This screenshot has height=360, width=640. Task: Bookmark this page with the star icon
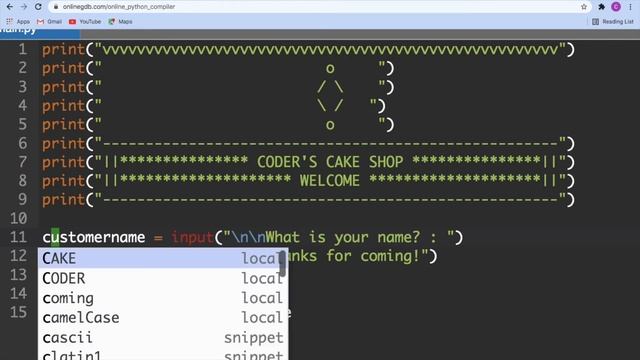(x=584, y=7)
